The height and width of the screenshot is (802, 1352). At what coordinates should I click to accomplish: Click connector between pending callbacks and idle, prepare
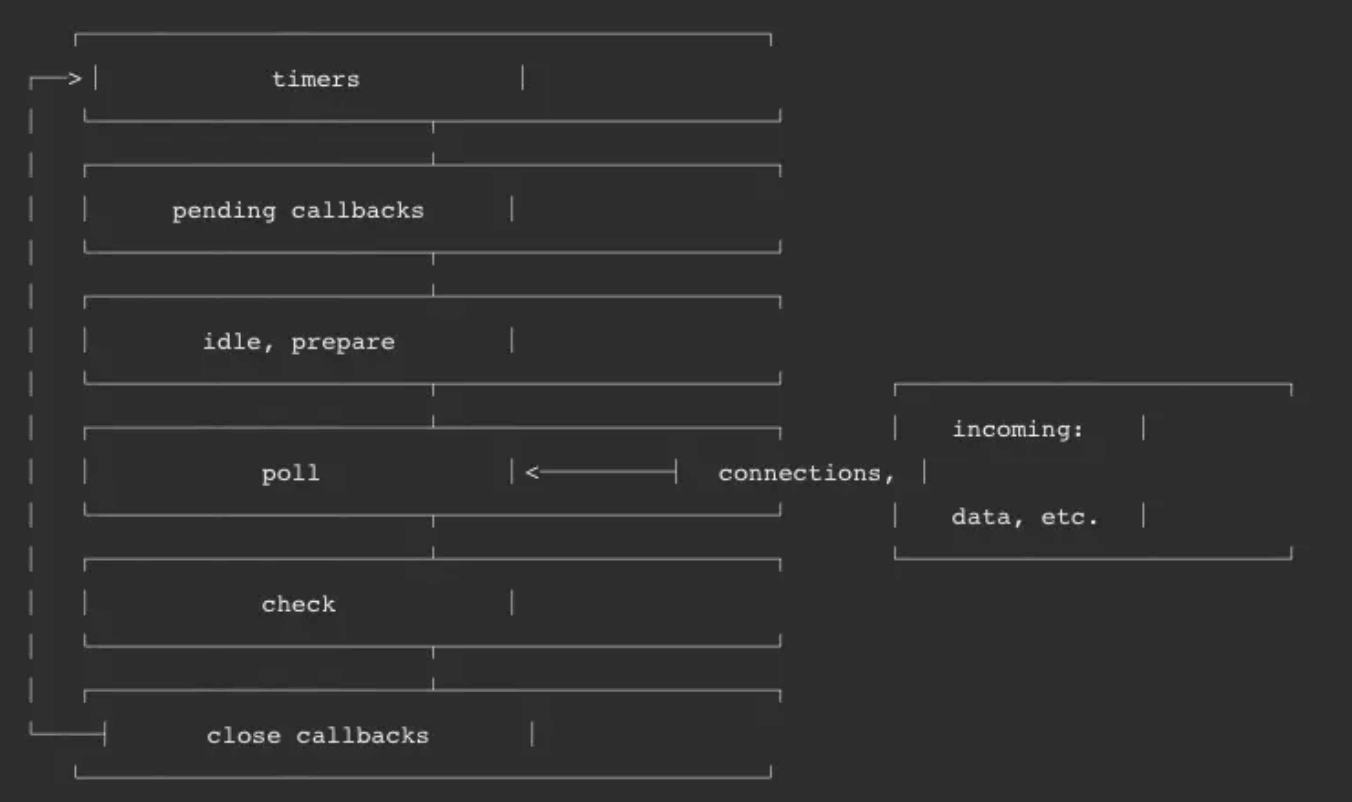coord(433,274)
